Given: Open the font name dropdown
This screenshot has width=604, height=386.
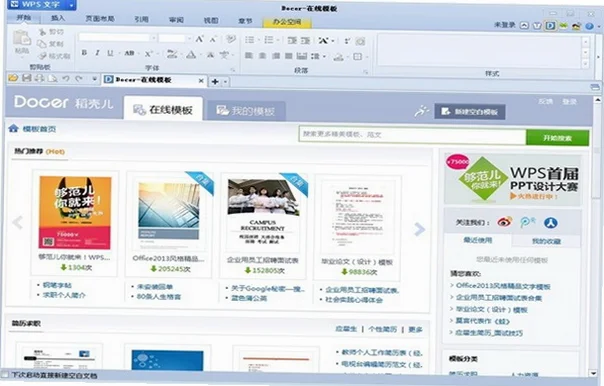Looking at the screenshot, I should click(x=154, y=38).
